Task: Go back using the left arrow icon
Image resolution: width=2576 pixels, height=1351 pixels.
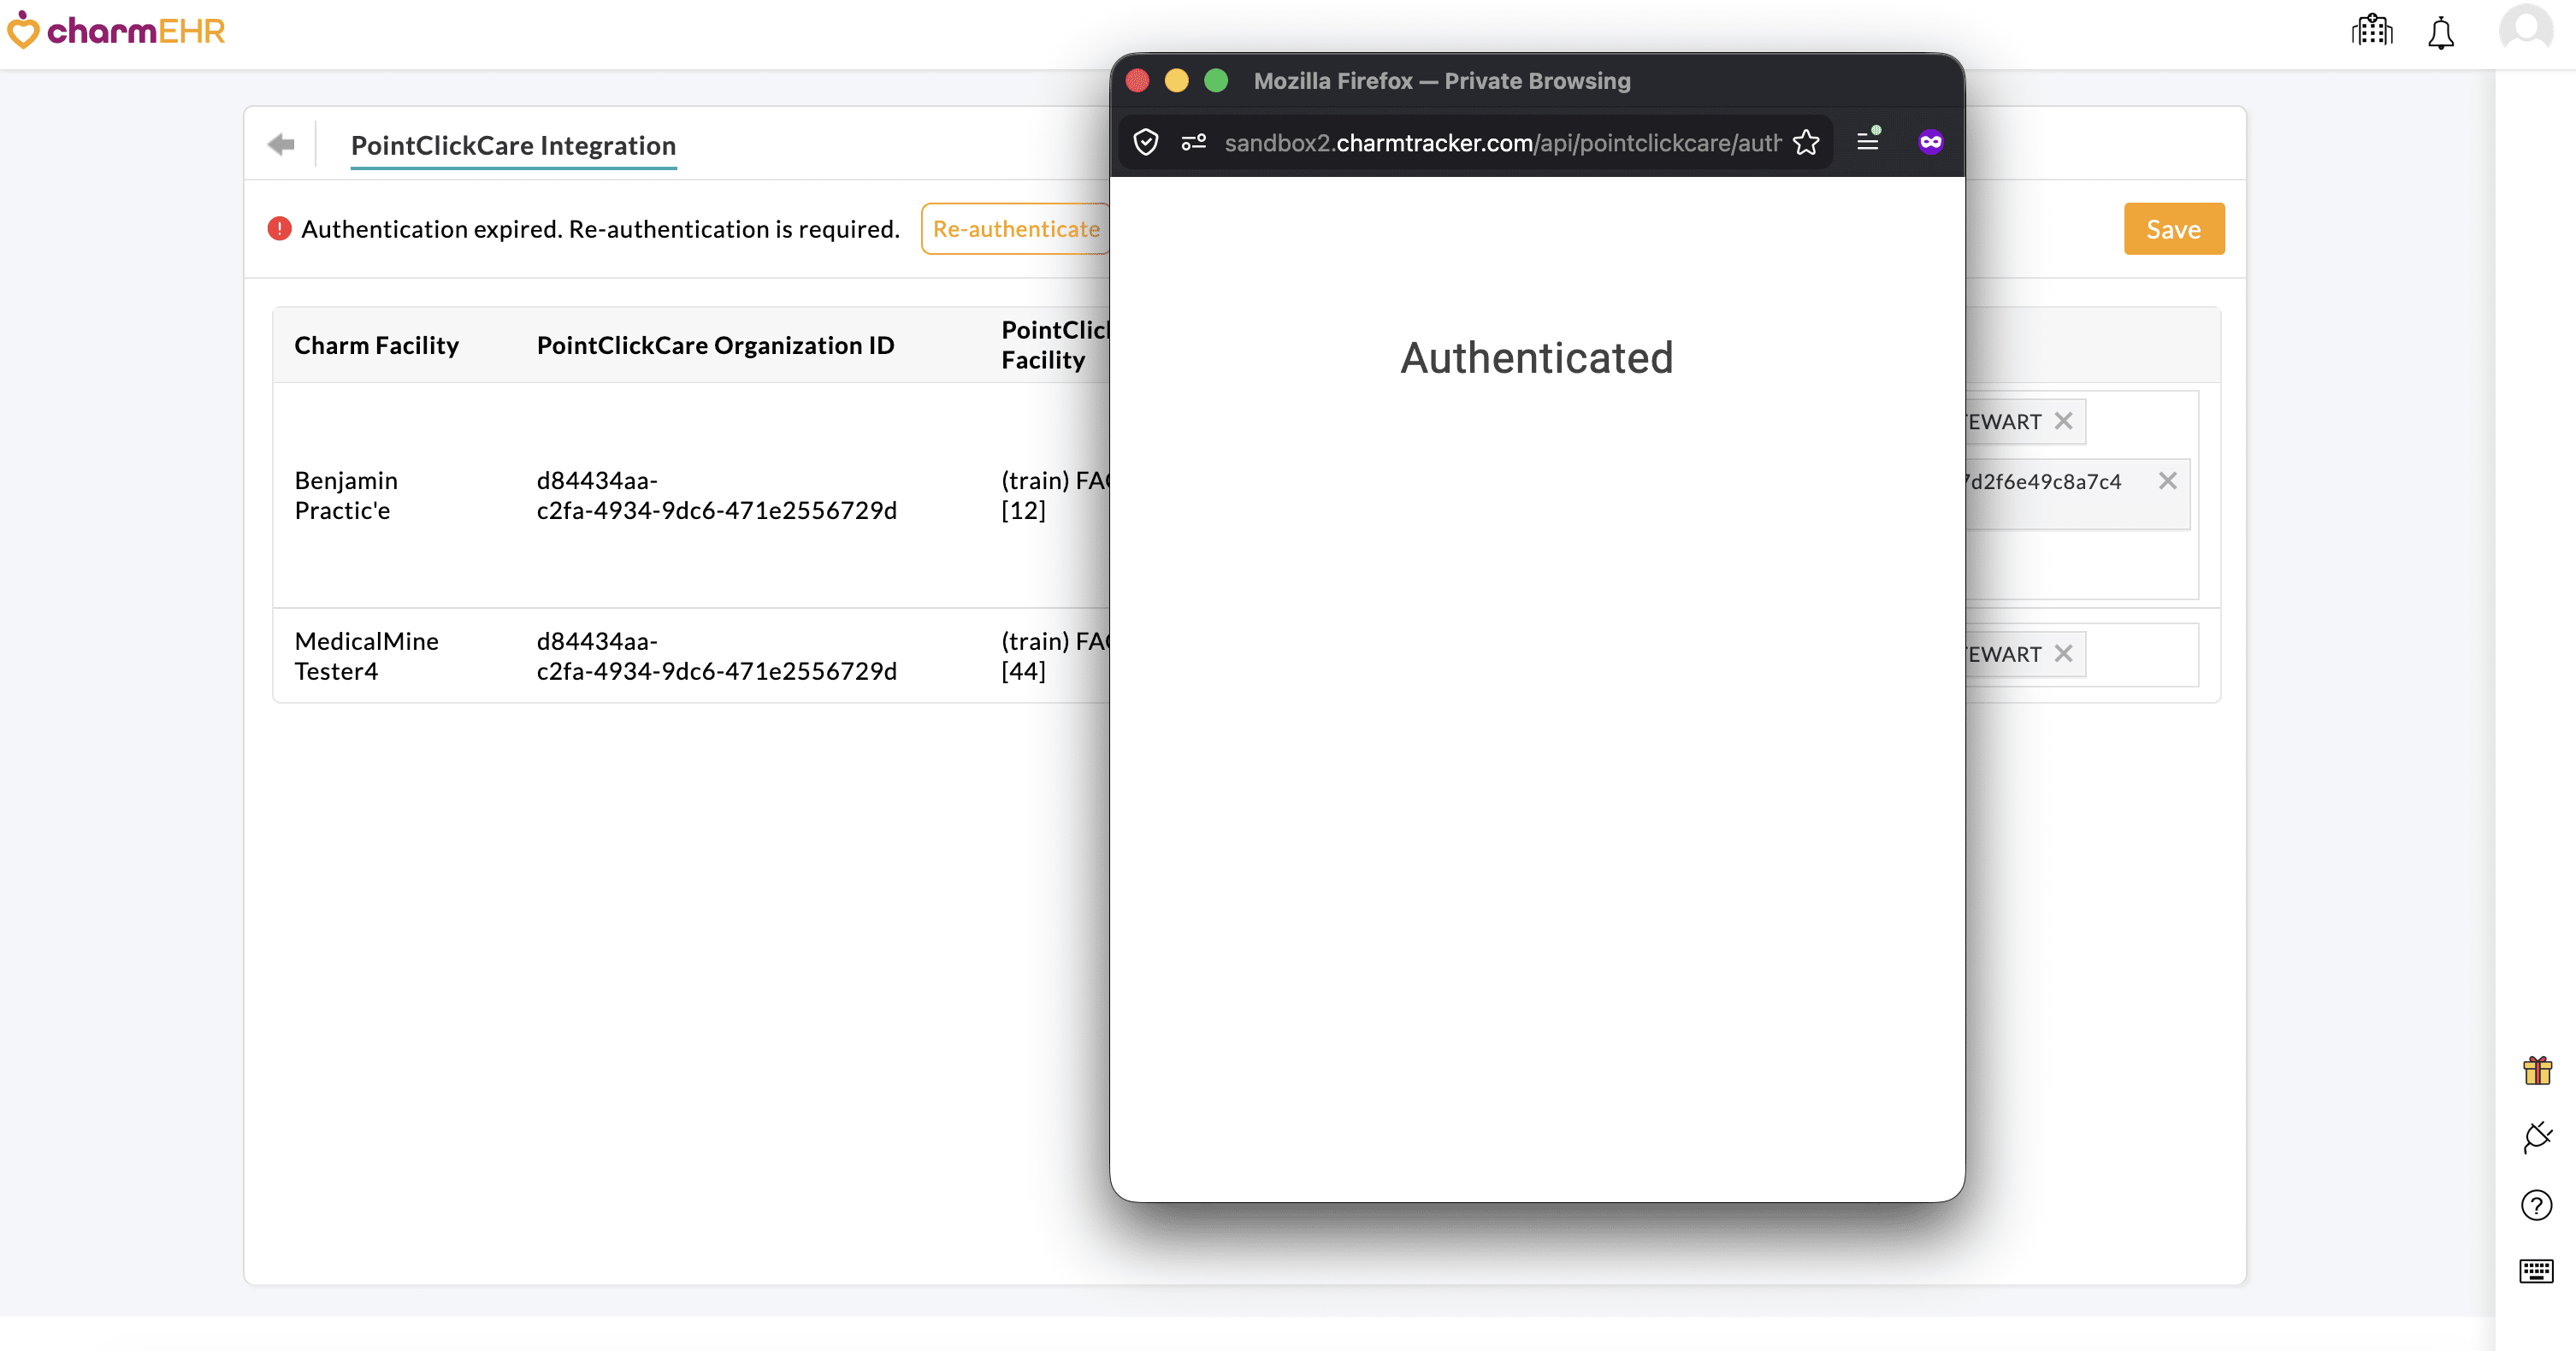Action: point(281,145)
